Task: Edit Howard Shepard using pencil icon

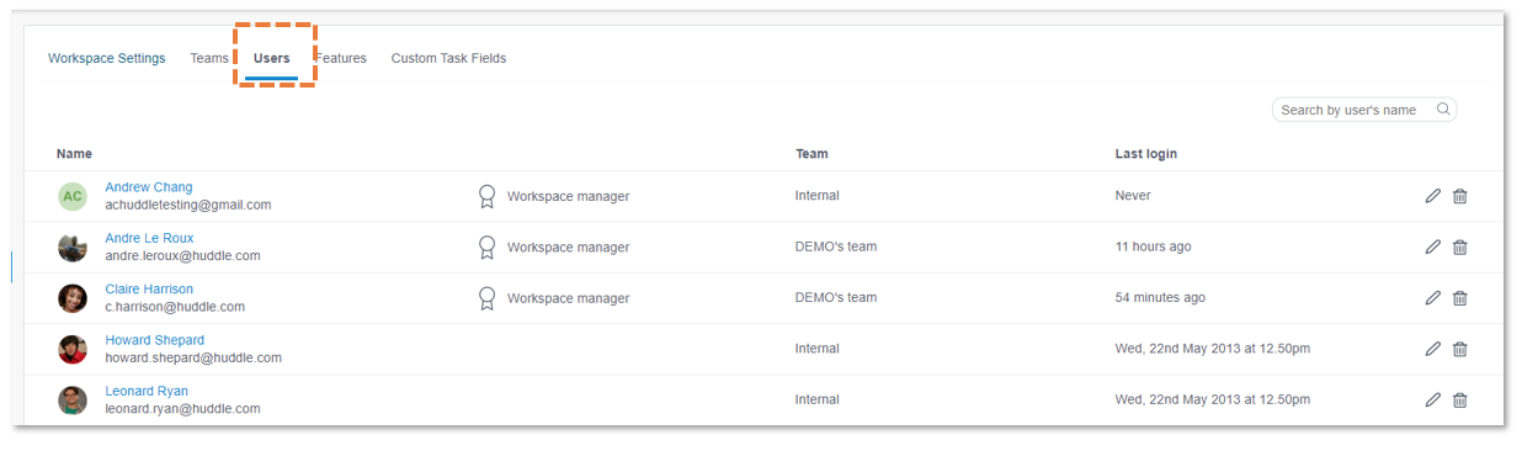Action: 1433,349
